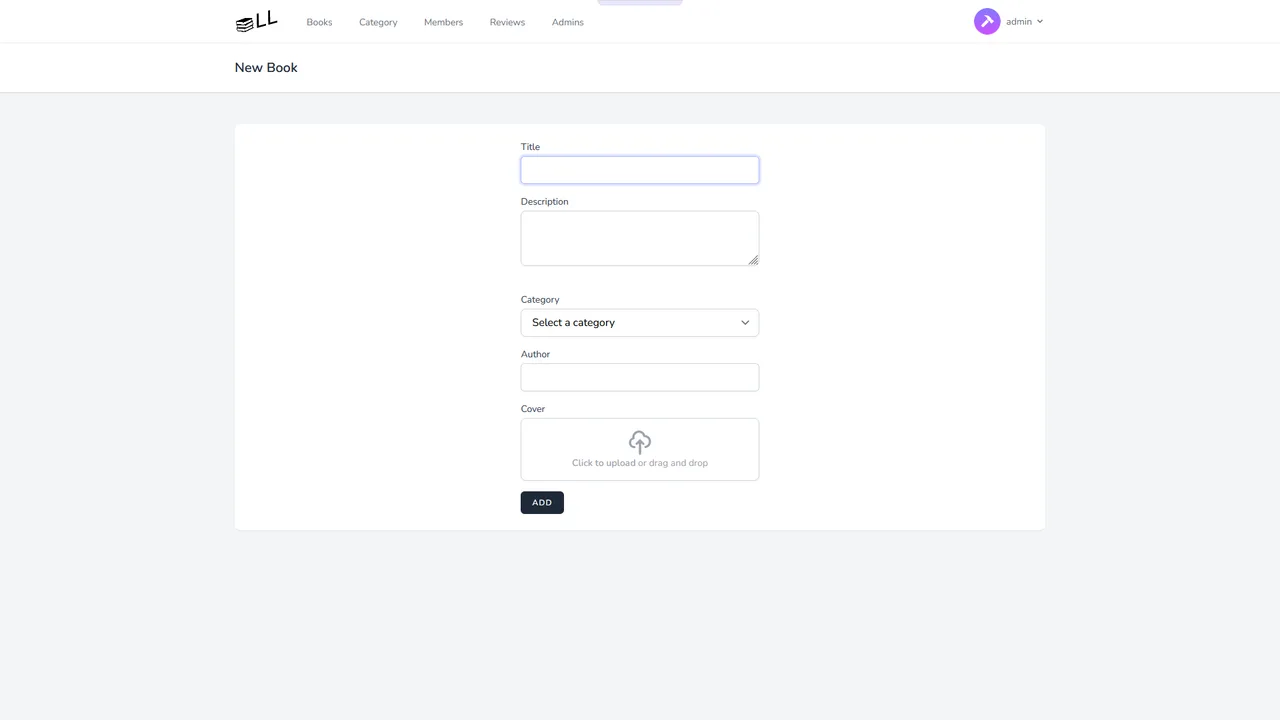Click the Author field label
The image size is (1280, 720).
coord(535,354)
